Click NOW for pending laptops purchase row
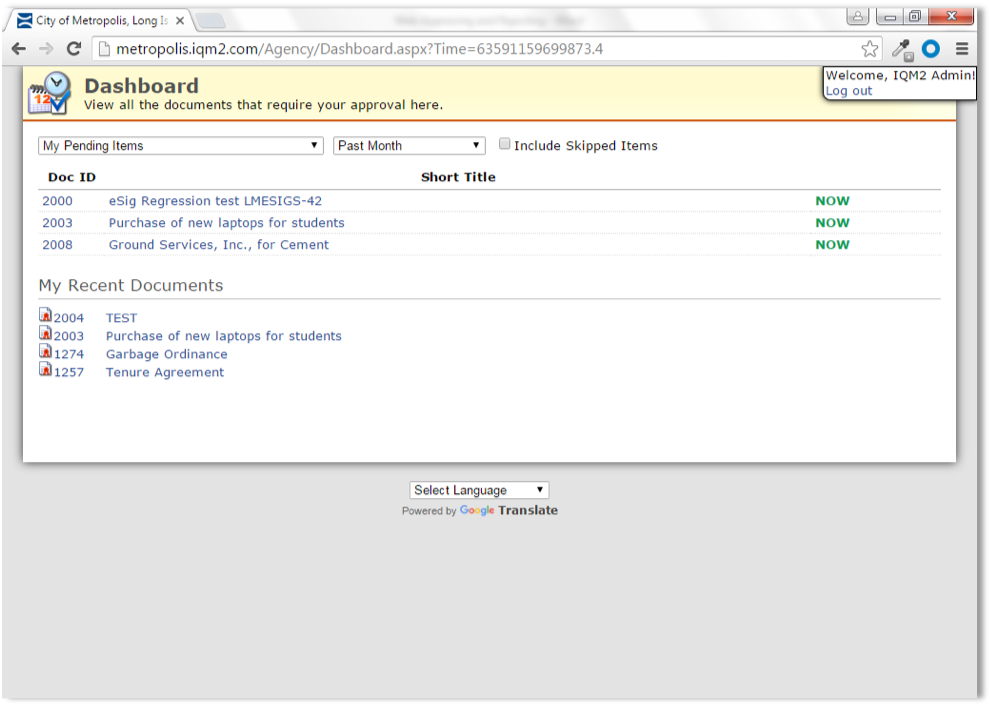Image resolution: width=991 pixels, height=706 pixels. tap(832, 223)
